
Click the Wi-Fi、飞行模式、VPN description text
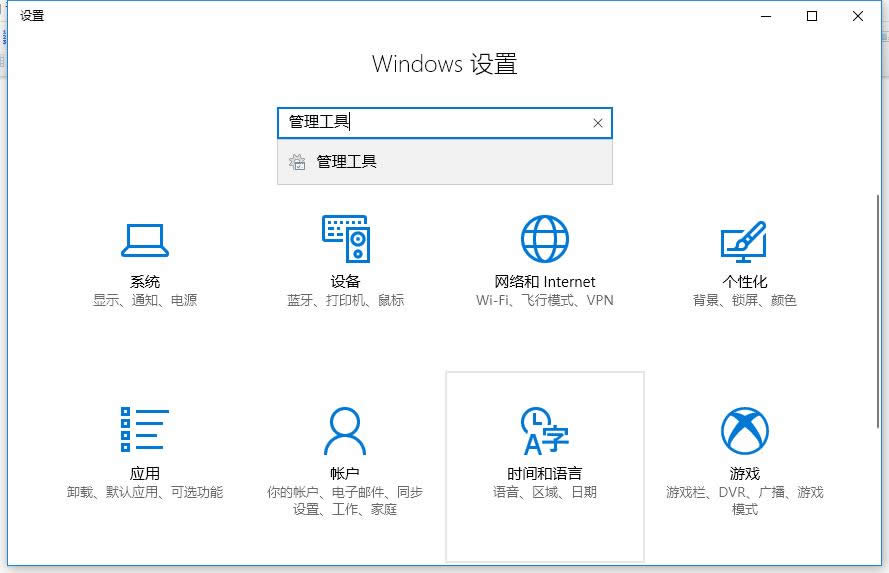pyautogui.click(x=545, y=300)
